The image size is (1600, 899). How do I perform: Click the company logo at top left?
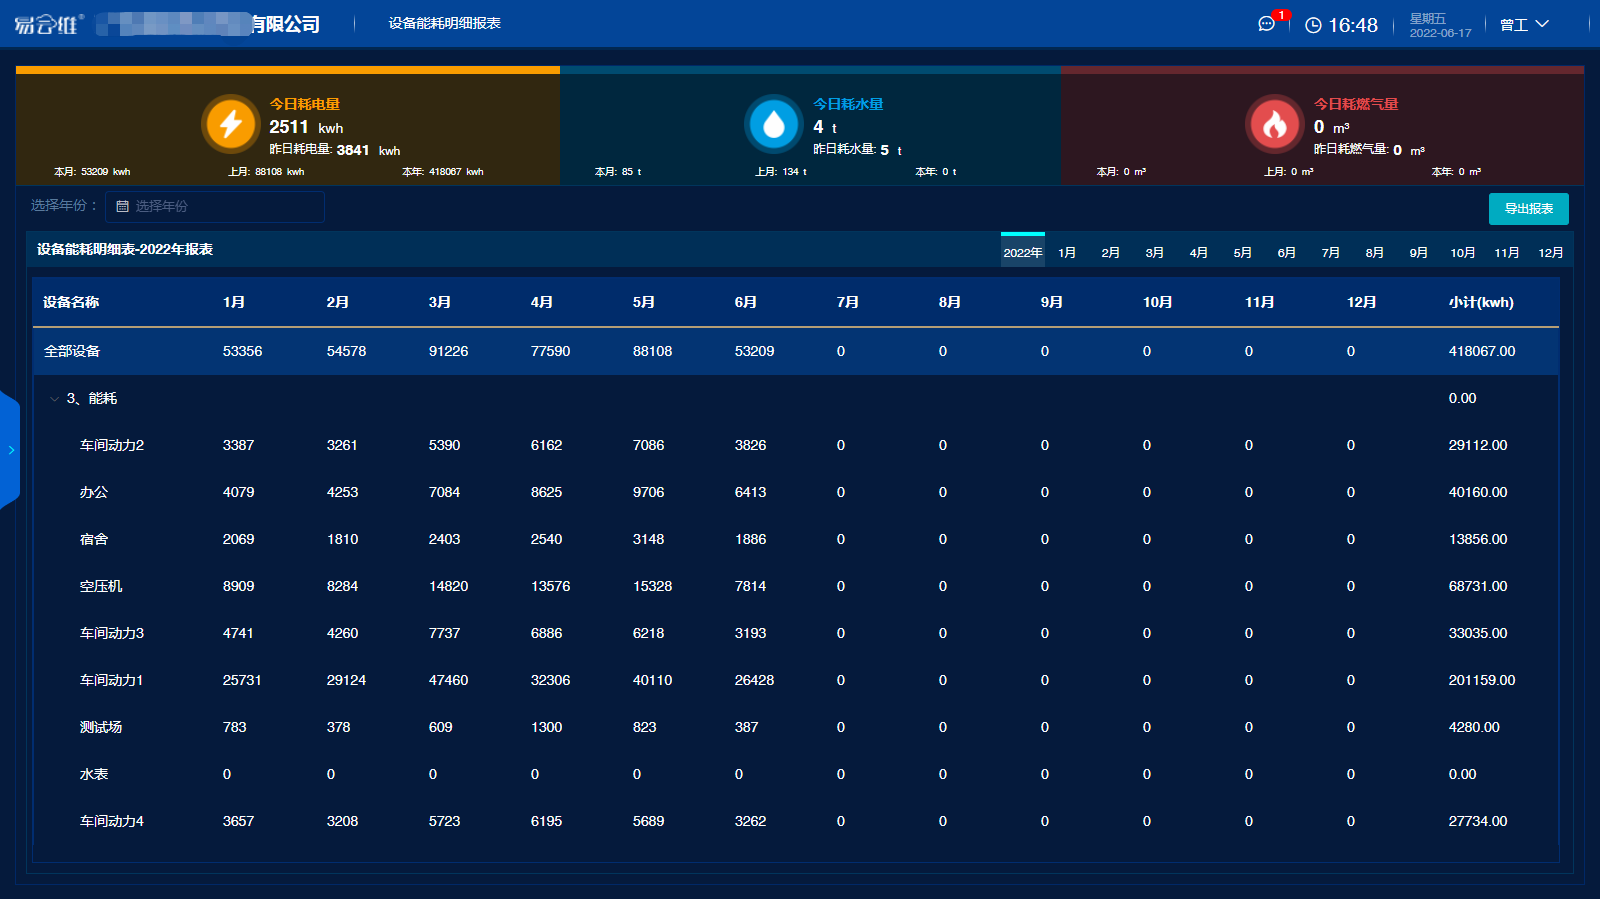48,24
